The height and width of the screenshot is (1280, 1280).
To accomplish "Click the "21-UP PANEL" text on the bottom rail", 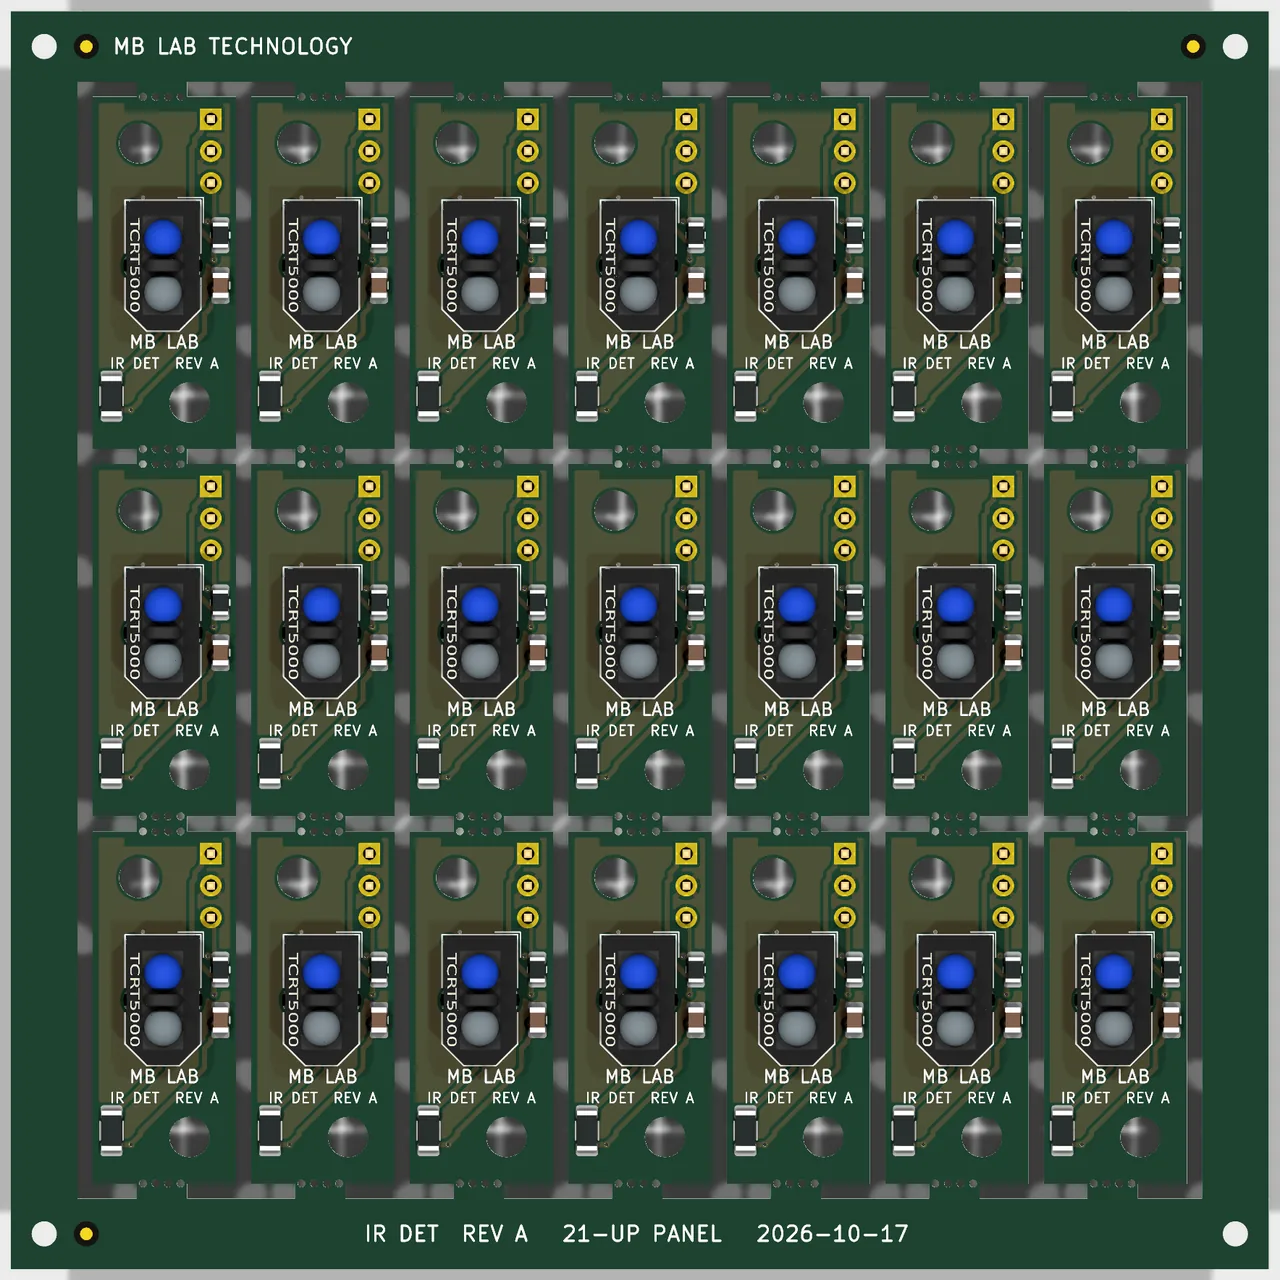I will coord(642,1234).
